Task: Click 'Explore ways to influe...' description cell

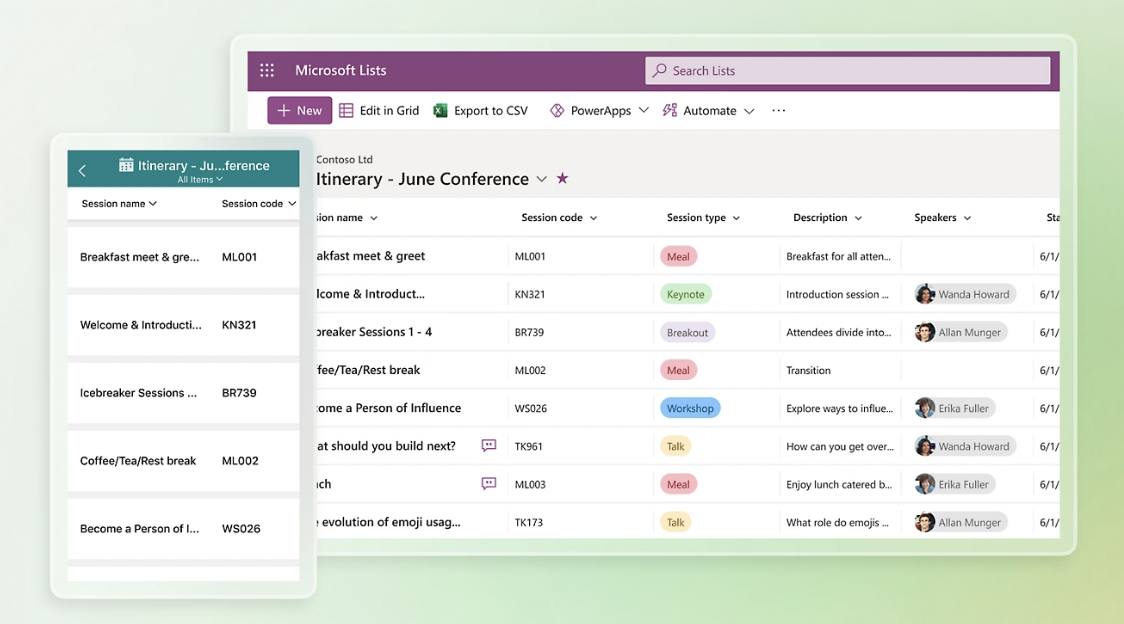Action: [839, 408]
